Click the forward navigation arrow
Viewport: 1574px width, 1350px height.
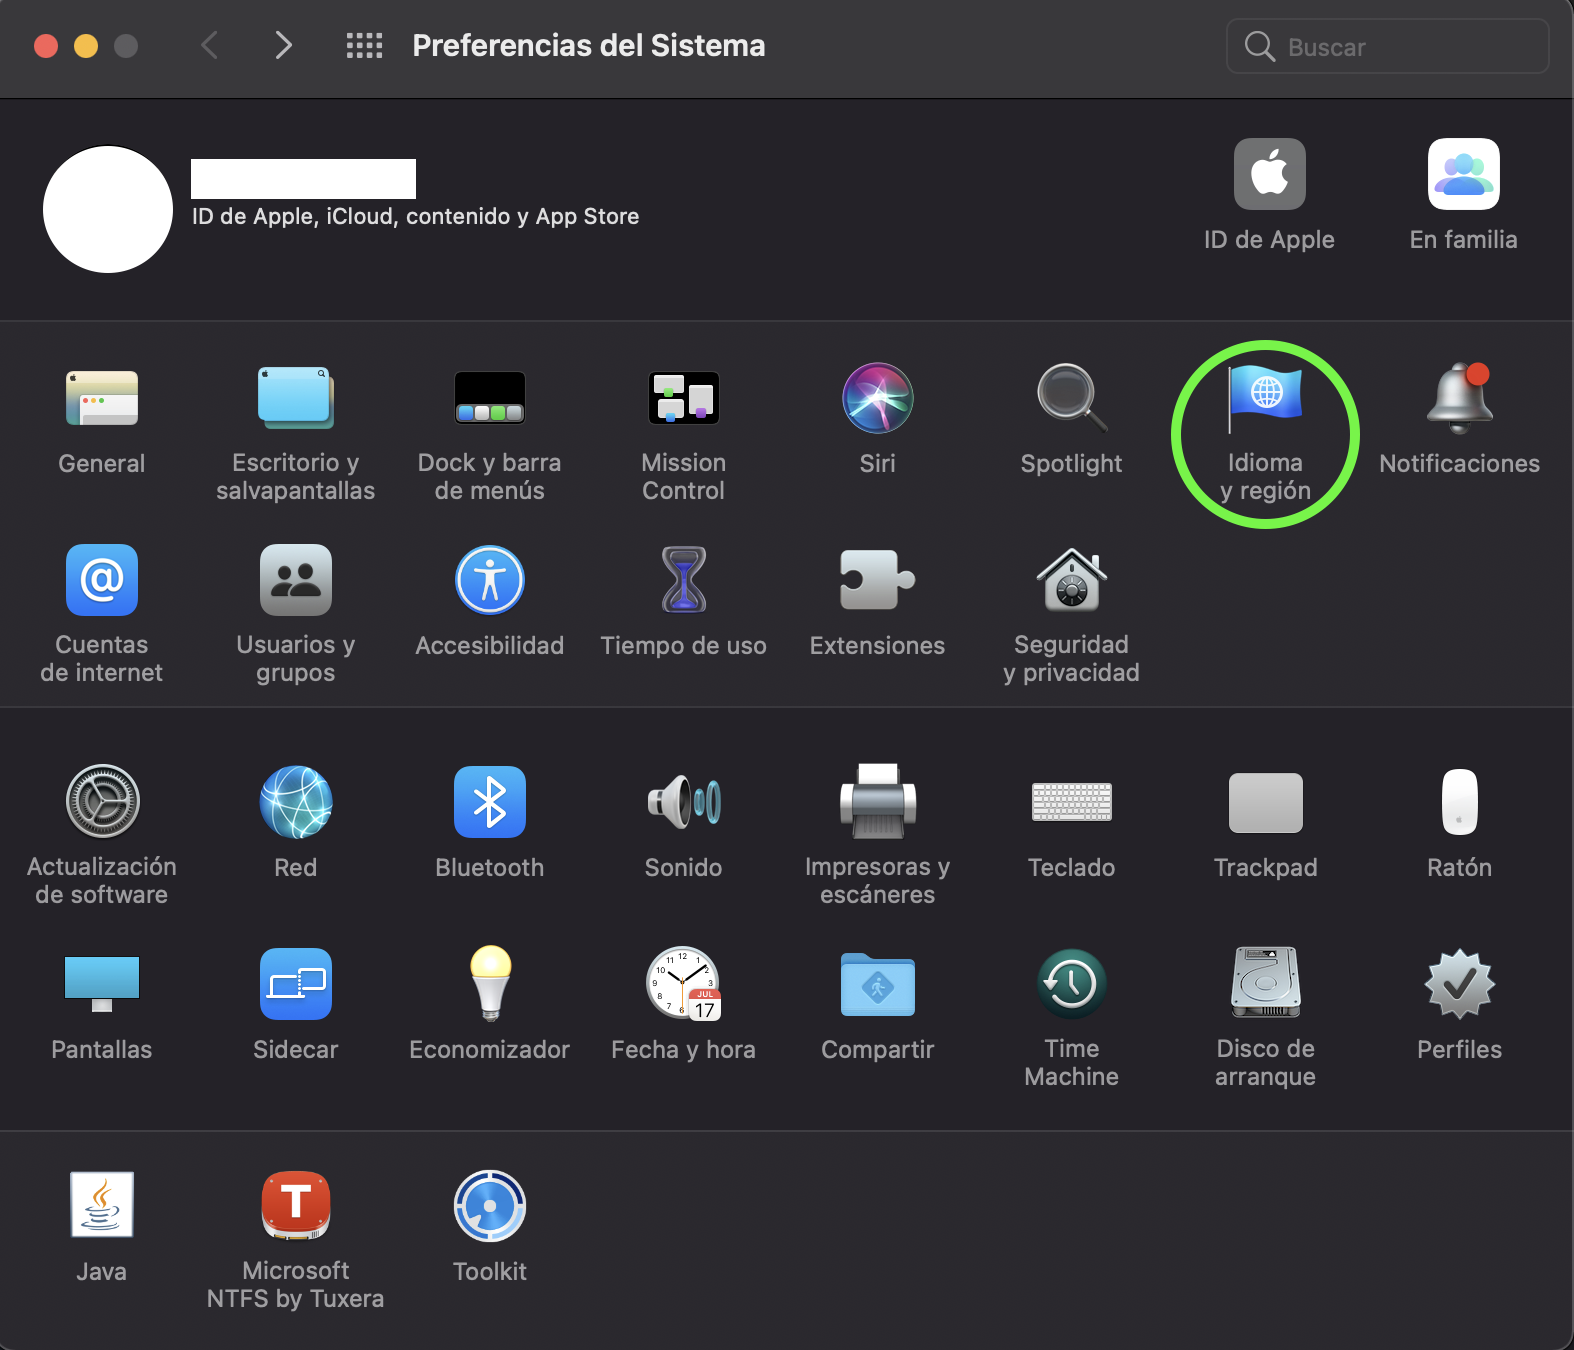coord(284,46)
